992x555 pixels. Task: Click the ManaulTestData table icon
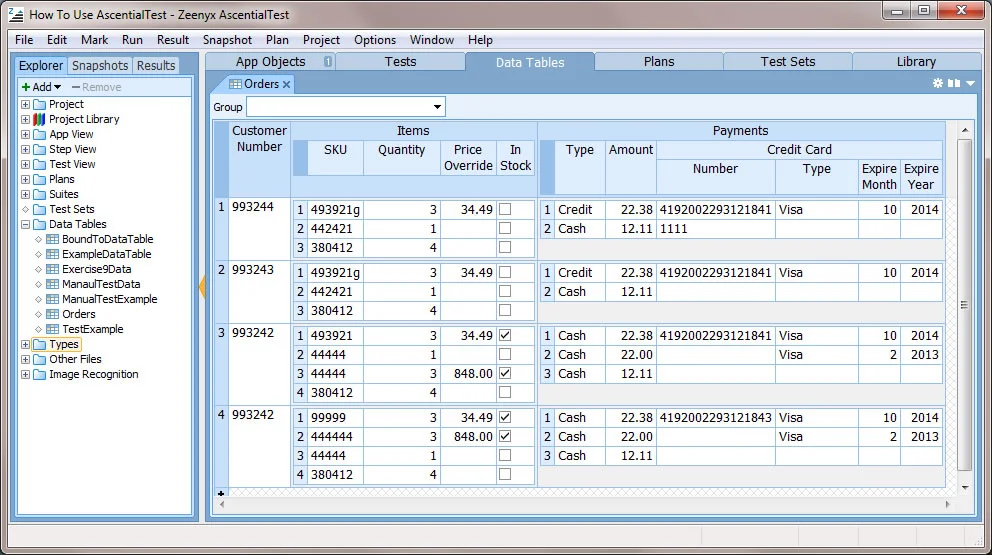pyautogui.click(x=53, y=284)
